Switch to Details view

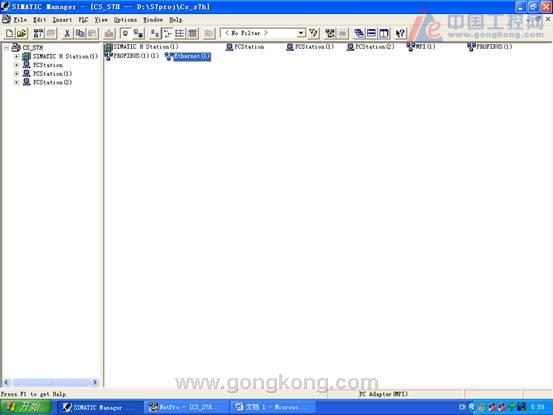pyautogui.click(x=192, y=33)
